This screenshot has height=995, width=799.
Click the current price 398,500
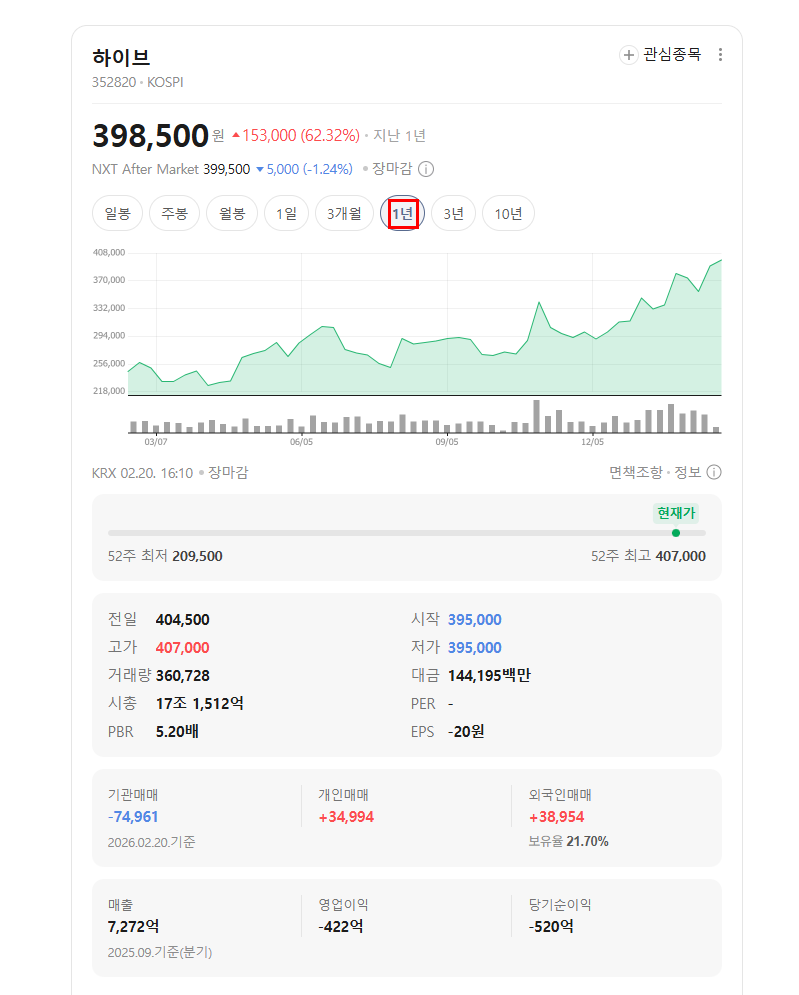150,136
